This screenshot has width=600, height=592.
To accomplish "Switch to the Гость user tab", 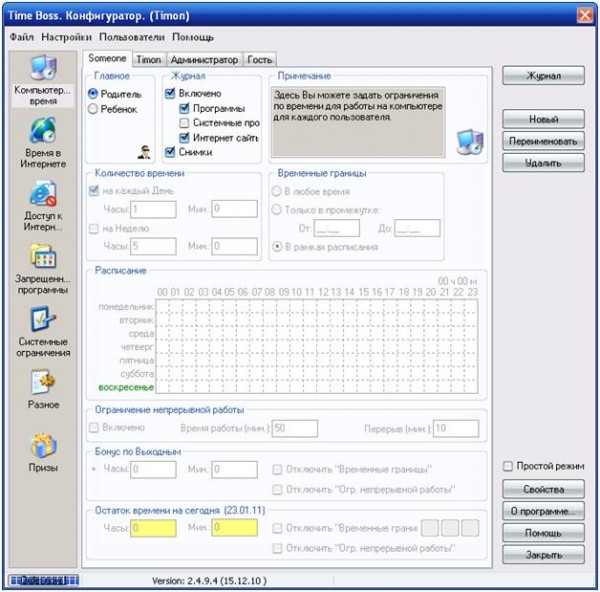I will [260, 60].
